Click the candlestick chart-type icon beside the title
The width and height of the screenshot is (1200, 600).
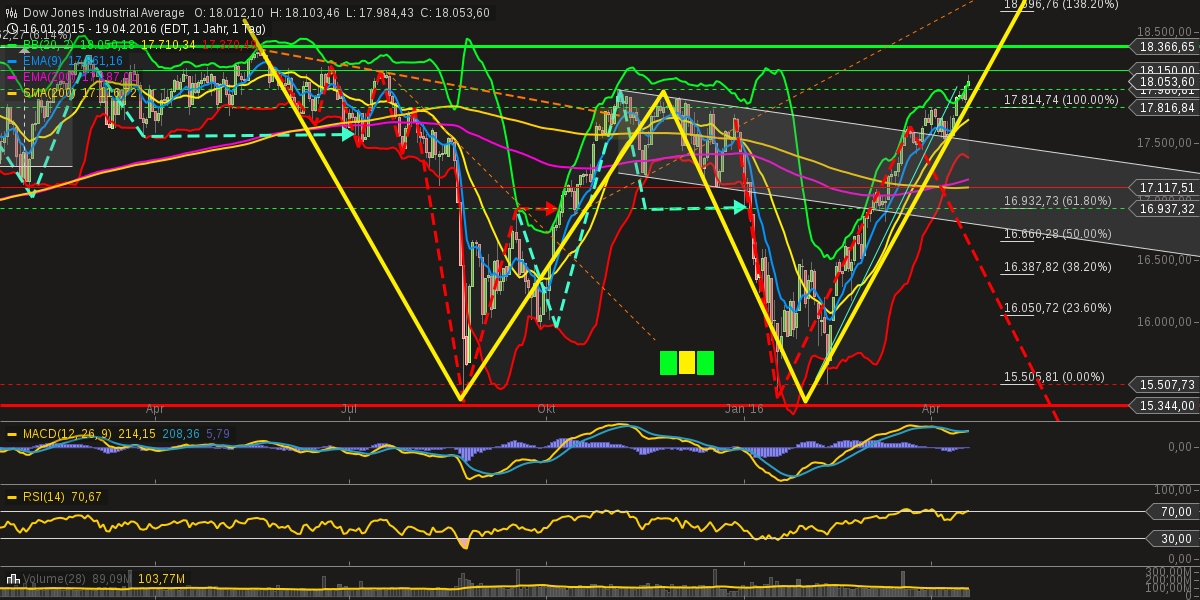tap(12, 12)
